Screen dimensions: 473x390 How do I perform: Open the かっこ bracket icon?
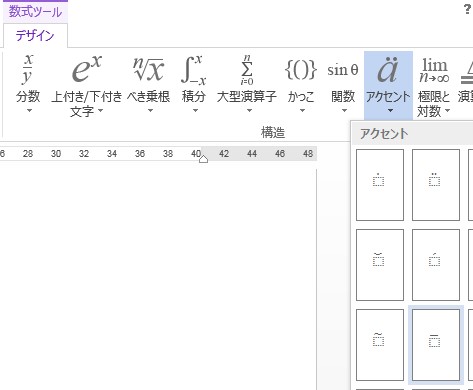(301, 70)
